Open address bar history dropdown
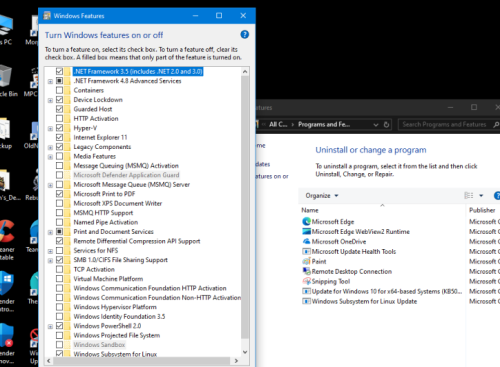Viewport: 500px width, 367px height. [376, 125]
